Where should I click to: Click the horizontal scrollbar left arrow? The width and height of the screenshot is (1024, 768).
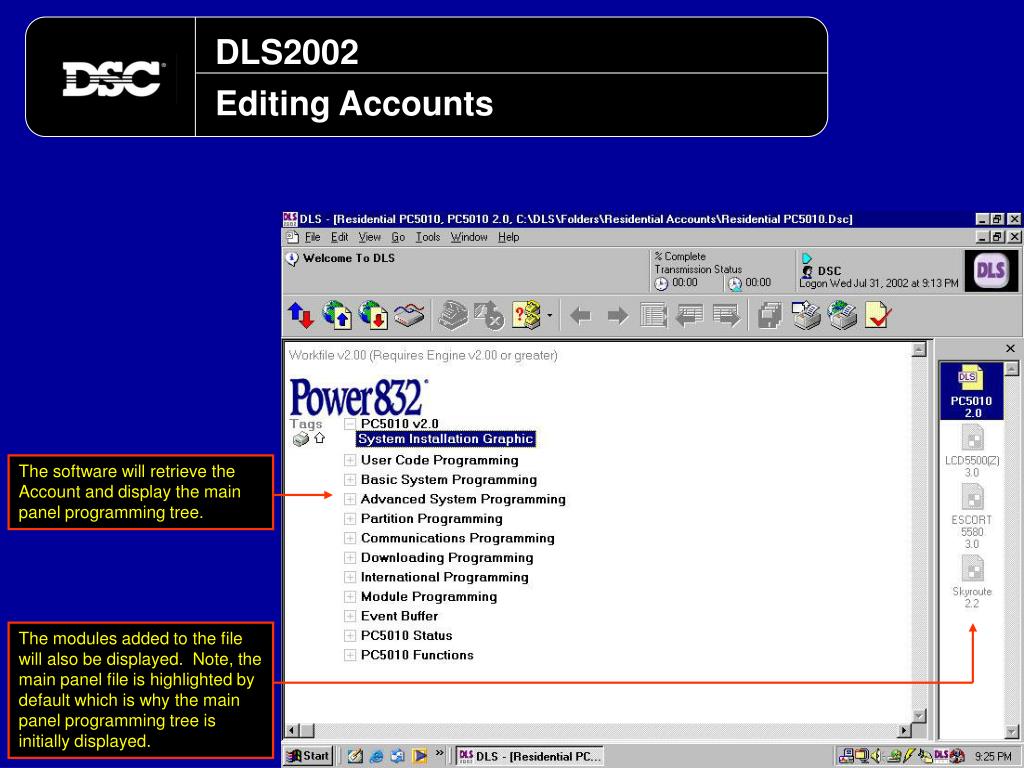[292, 731]
